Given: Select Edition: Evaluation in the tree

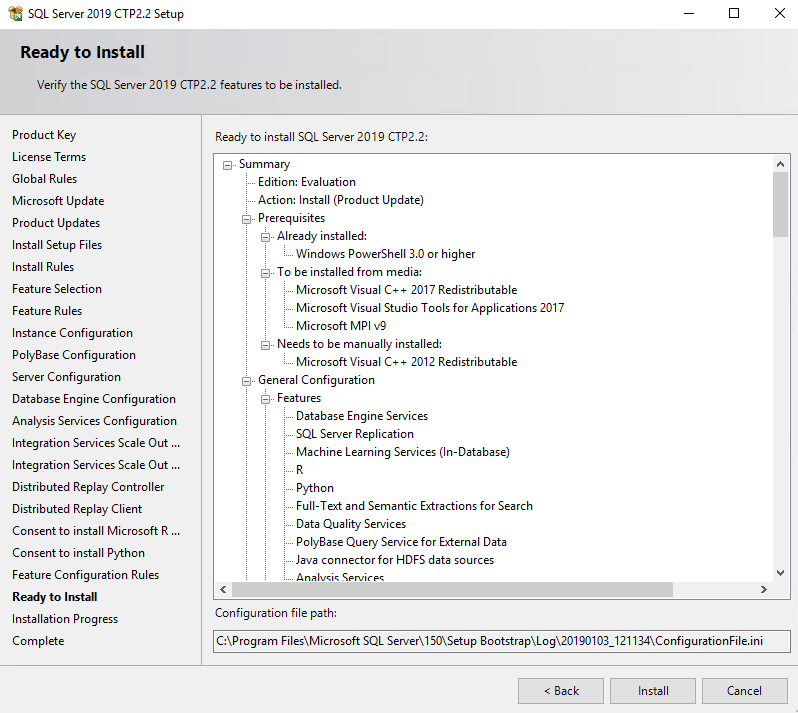Looking at the screenshot, I should click(x=306, y=182).
